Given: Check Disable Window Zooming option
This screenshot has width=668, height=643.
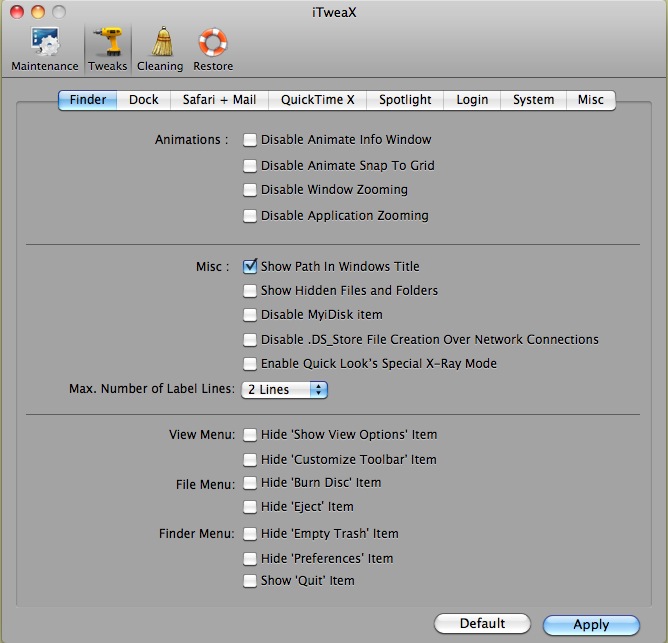Looking at the screenshot, I should pos(250,190).
